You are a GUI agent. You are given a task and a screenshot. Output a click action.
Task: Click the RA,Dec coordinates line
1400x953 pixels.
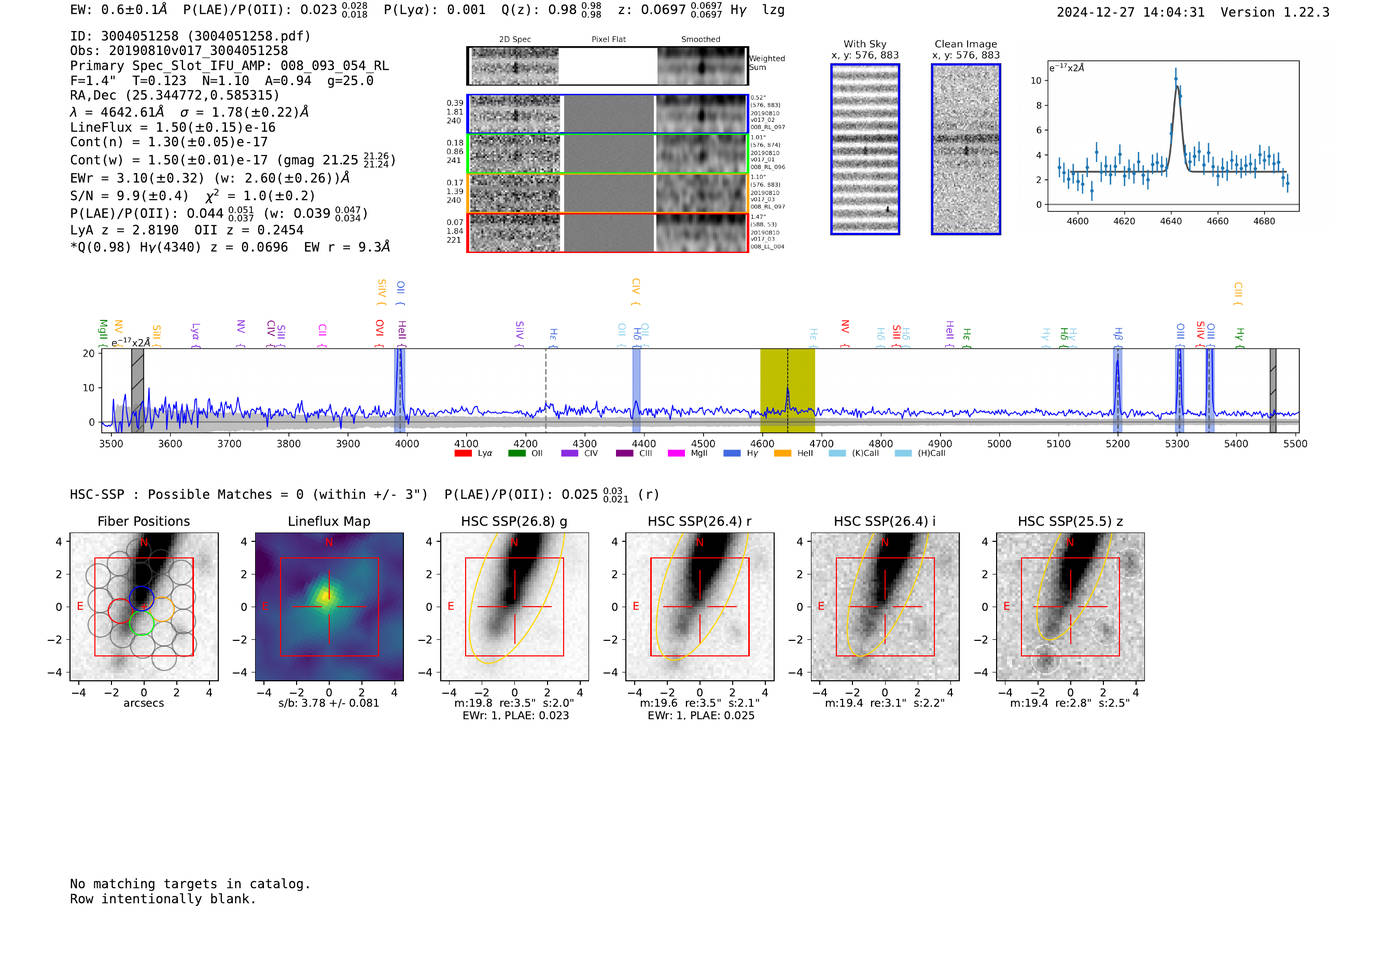(175, 96)
